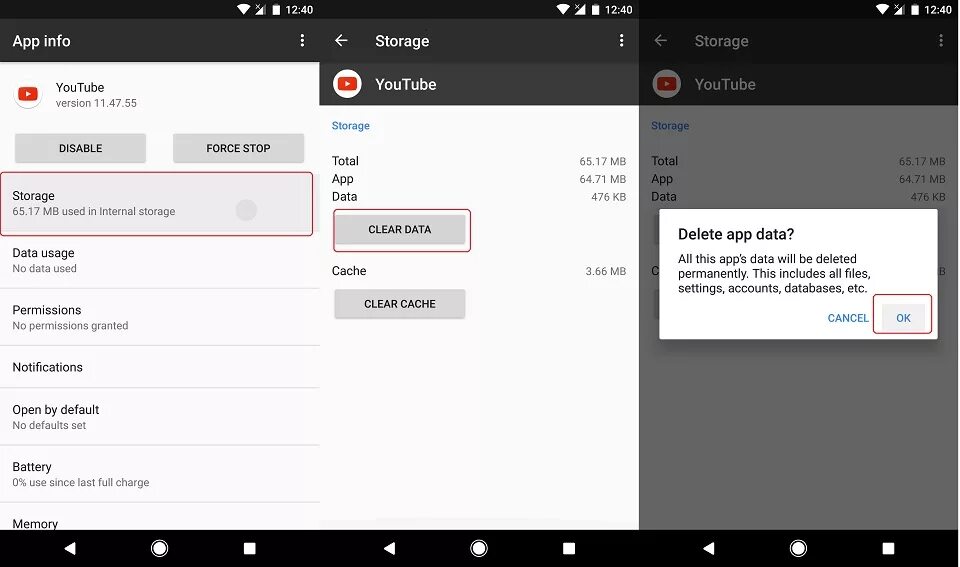This screenshot has height=567, width=960.
Task: Open 'Open by default' entry
Action: (x=160, y=416)
